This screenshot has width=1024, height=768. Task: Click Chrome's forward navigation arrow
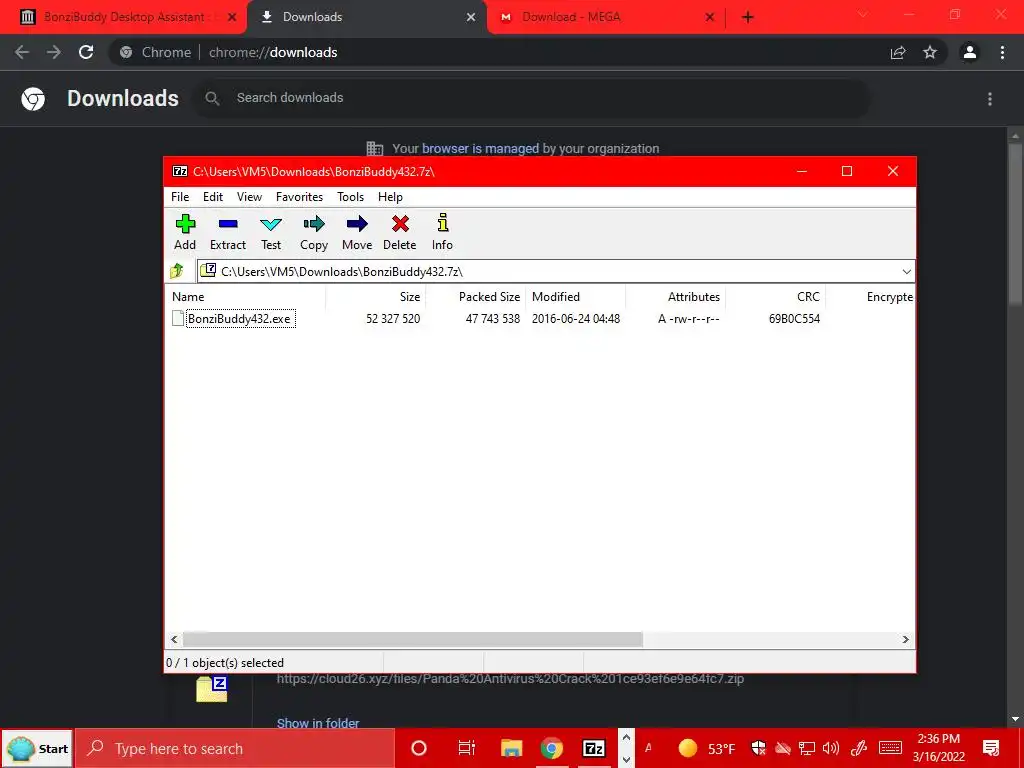click(x=54, y=52)
